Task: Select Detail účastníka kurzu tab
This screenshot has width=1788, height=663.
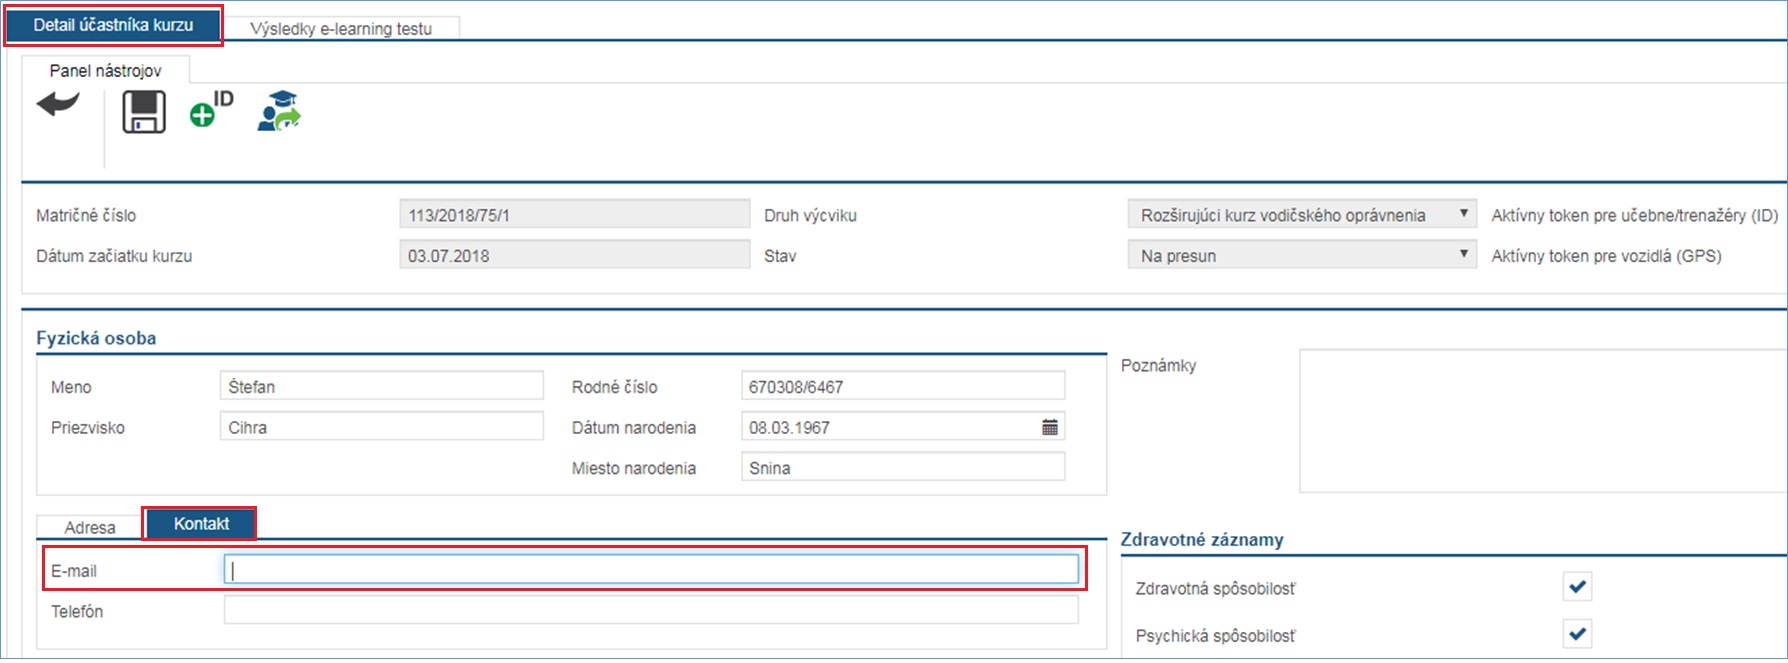Action: [x=113, y=25]
